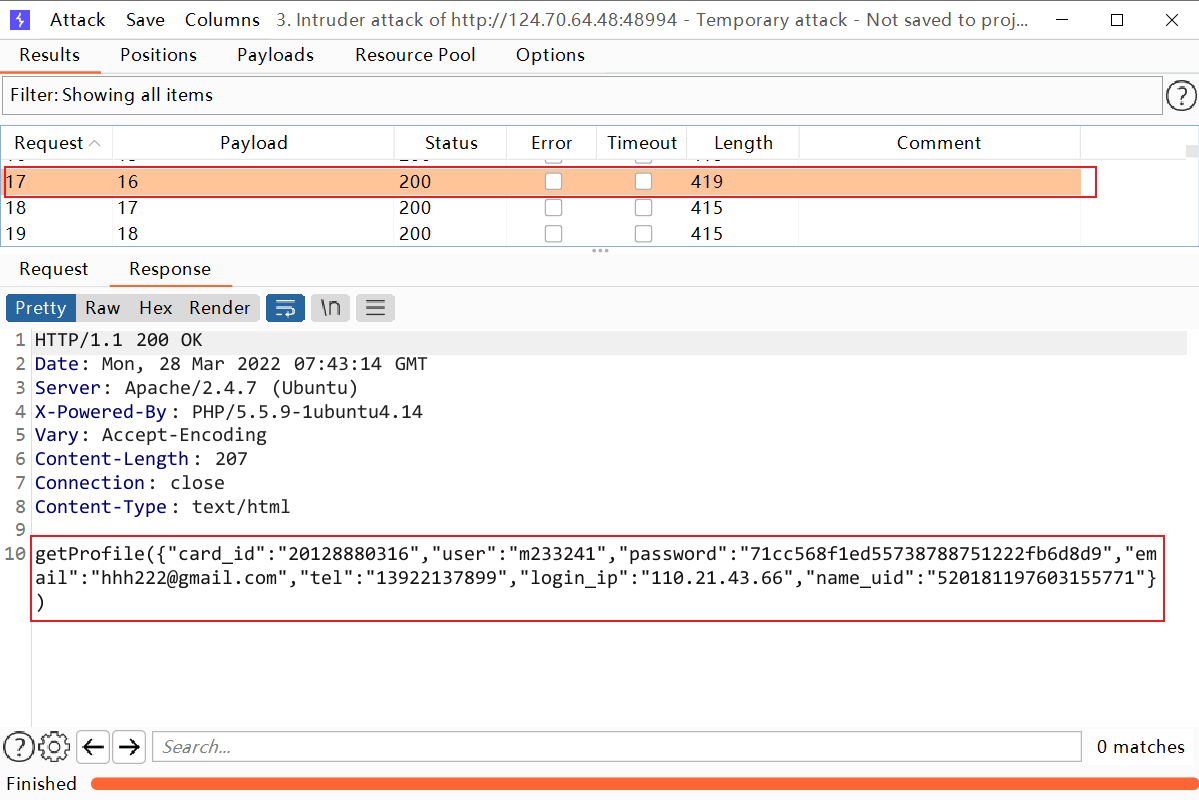Go to previous search match arrow
Screen dimensions: 1199x800
point(93,746)
